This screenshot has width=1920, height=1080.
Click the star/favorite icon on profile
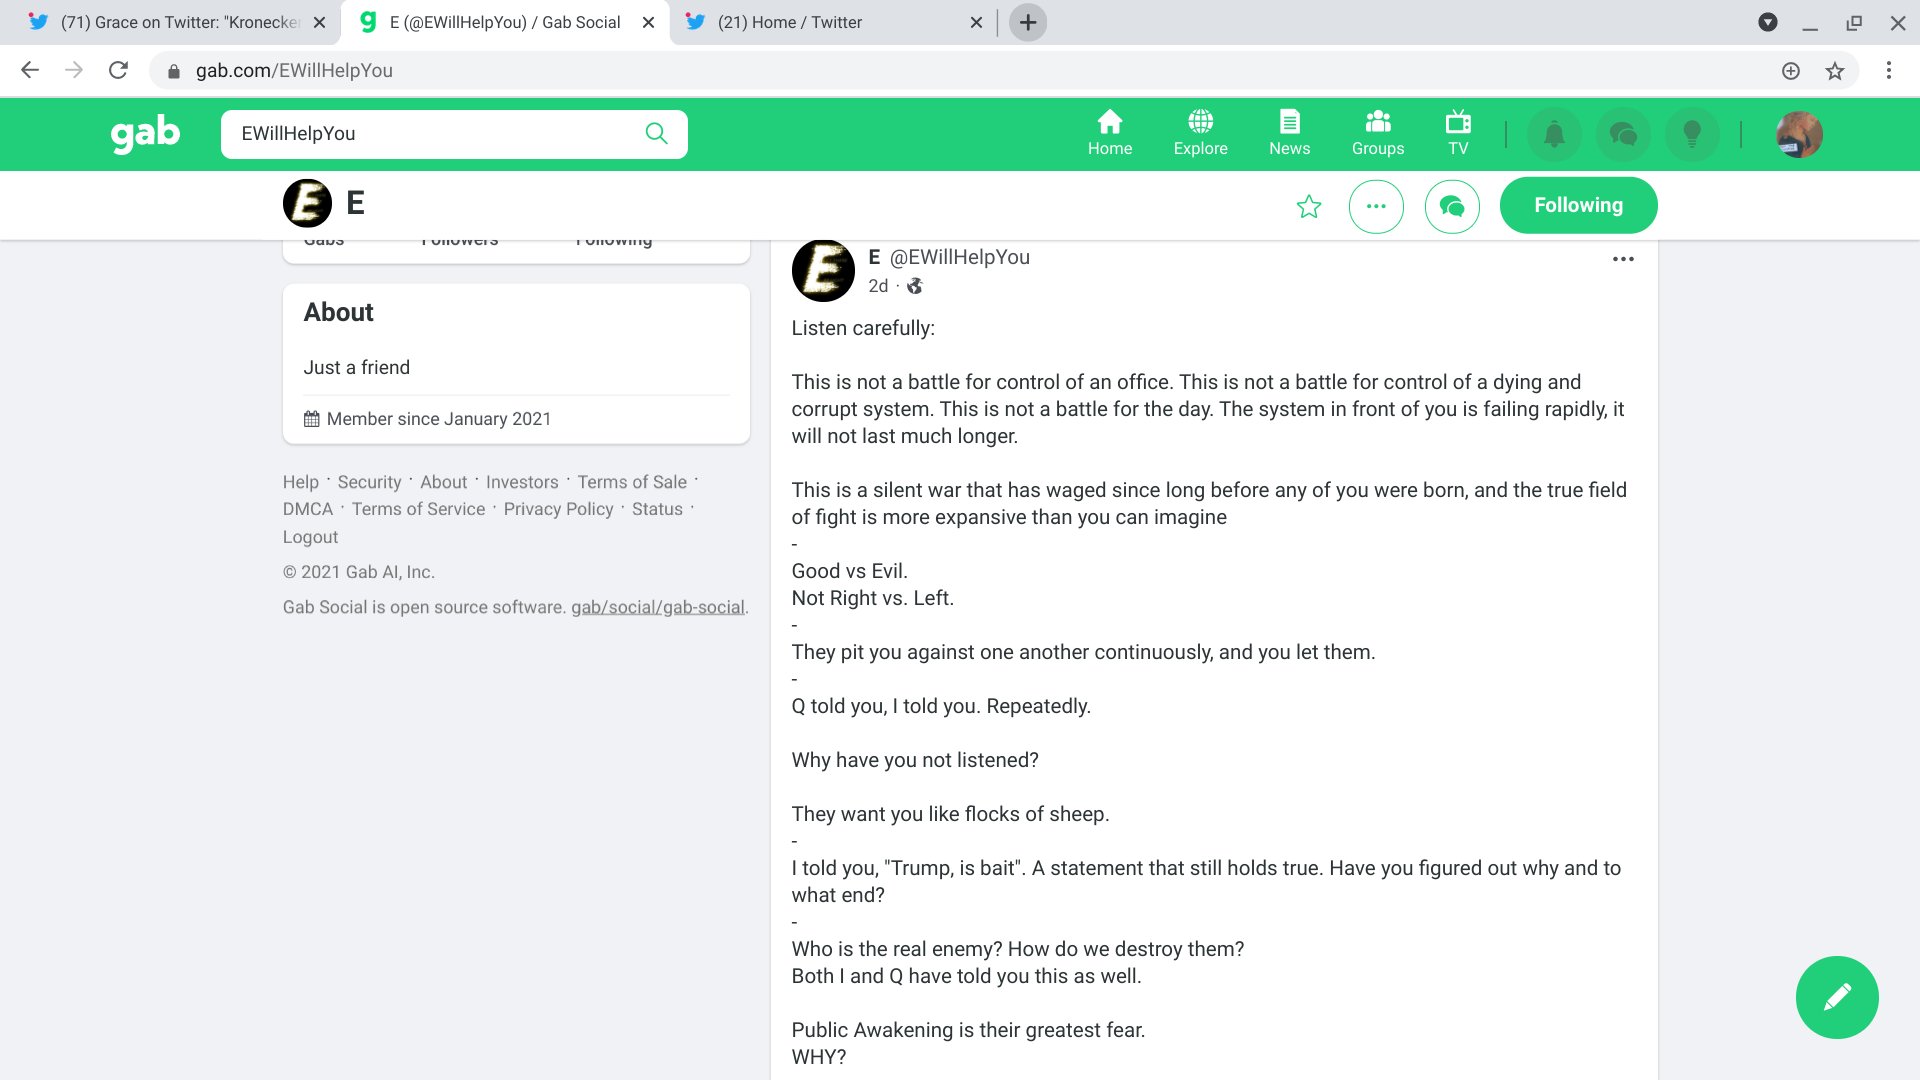pos(1308,206)
